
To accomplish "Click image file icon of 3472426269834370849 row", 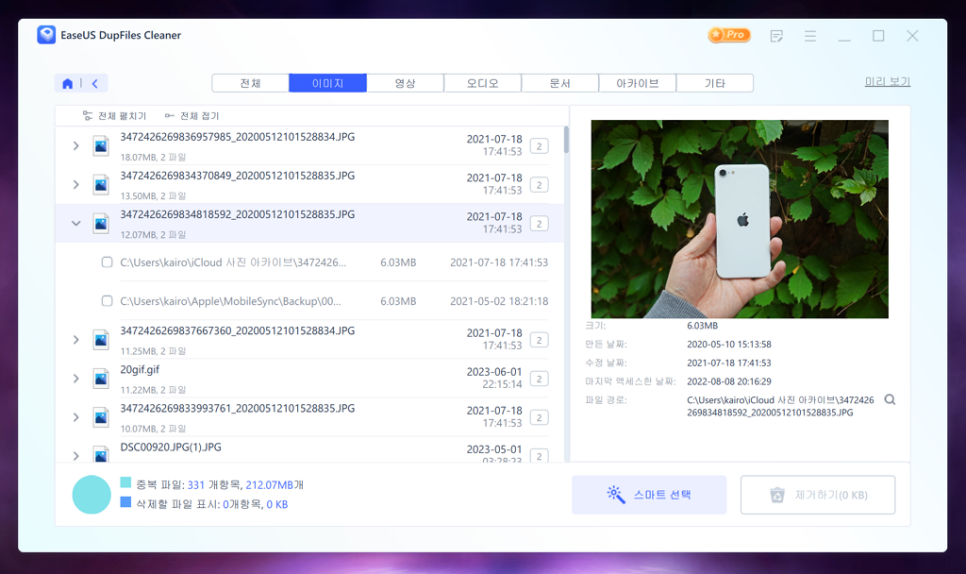I will pos(101,185).
